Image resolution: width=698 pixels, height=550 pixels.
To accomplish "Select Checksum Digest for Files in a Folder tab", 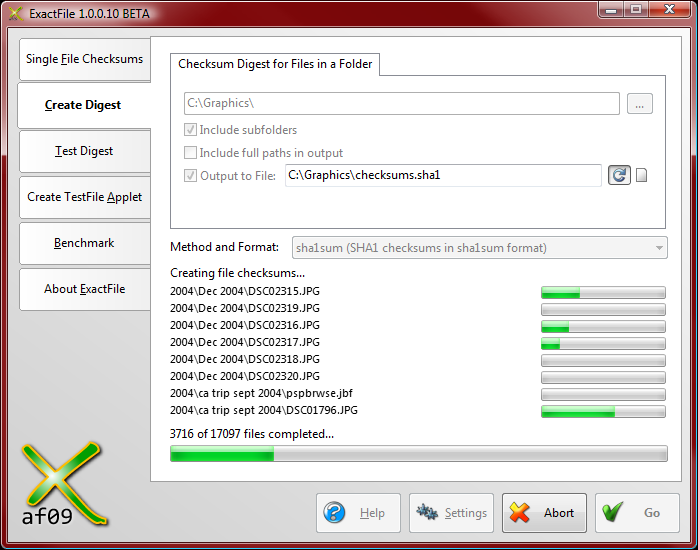I will (275, 64).
